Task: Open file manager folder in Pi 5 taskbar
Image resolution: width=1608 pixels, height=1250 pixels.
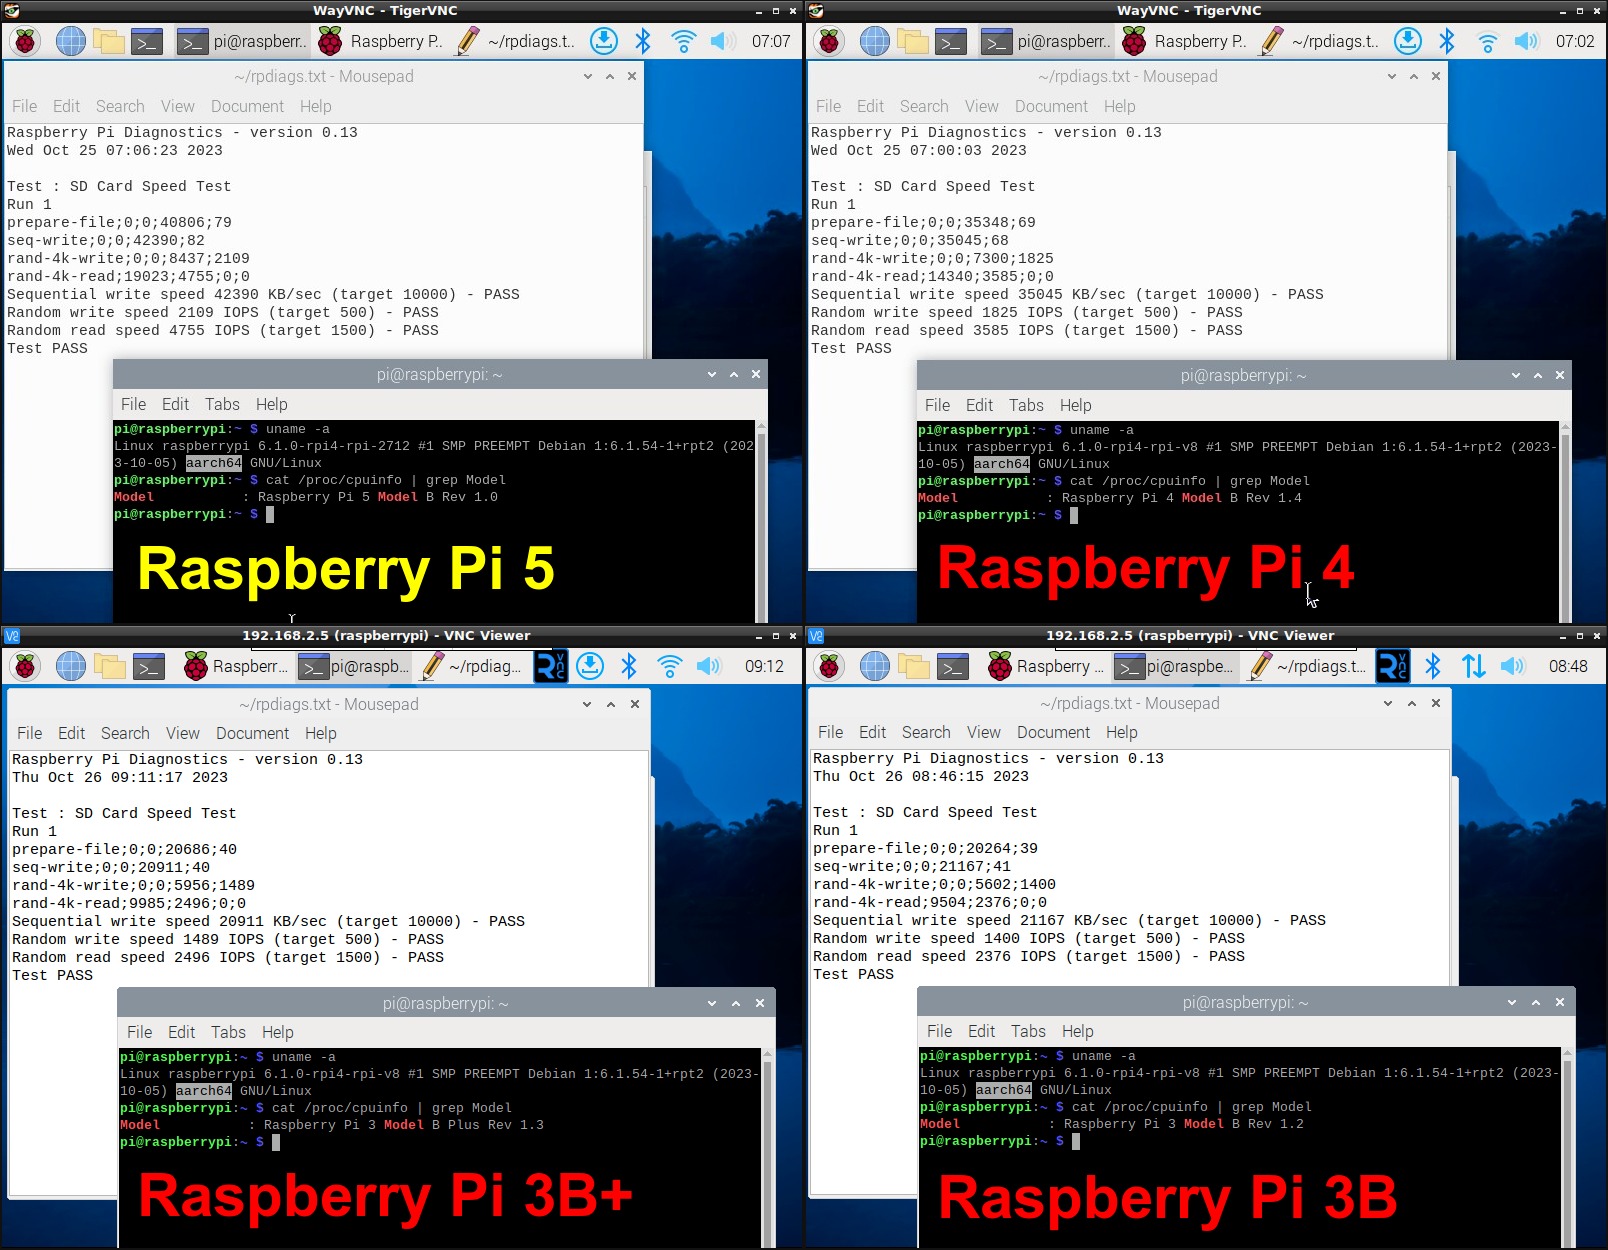Action: pyautogui.click(x=109, y=41)
